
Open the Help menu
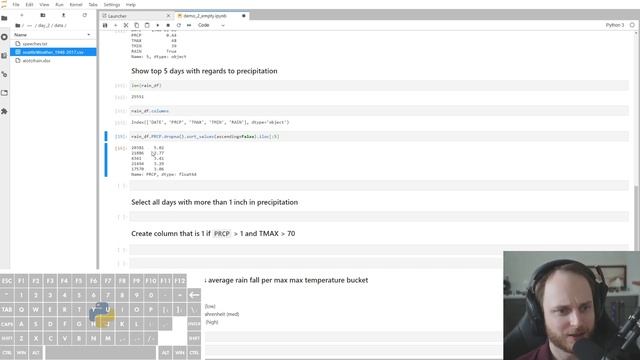pyautogui.click(x=131, y=4)
